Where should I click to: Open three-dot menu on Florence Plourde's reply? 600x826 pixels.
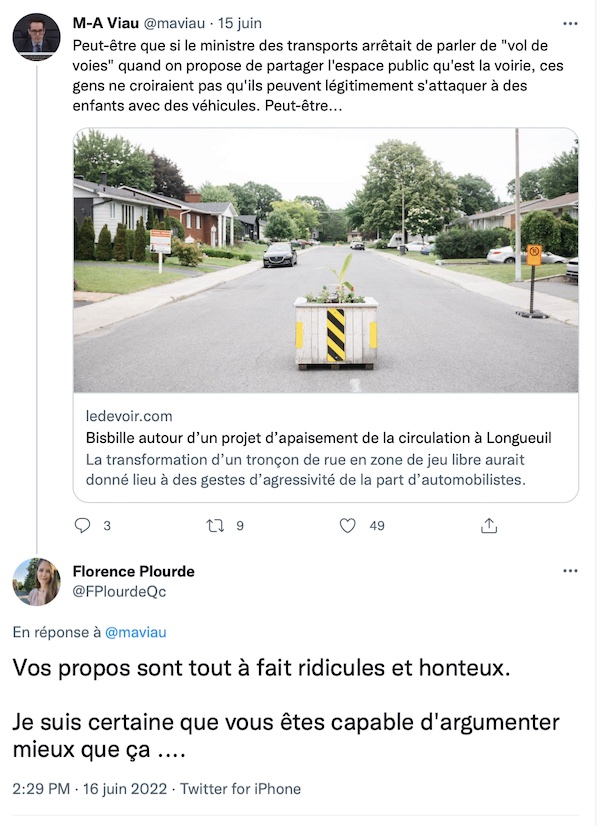tap(570, 571)
